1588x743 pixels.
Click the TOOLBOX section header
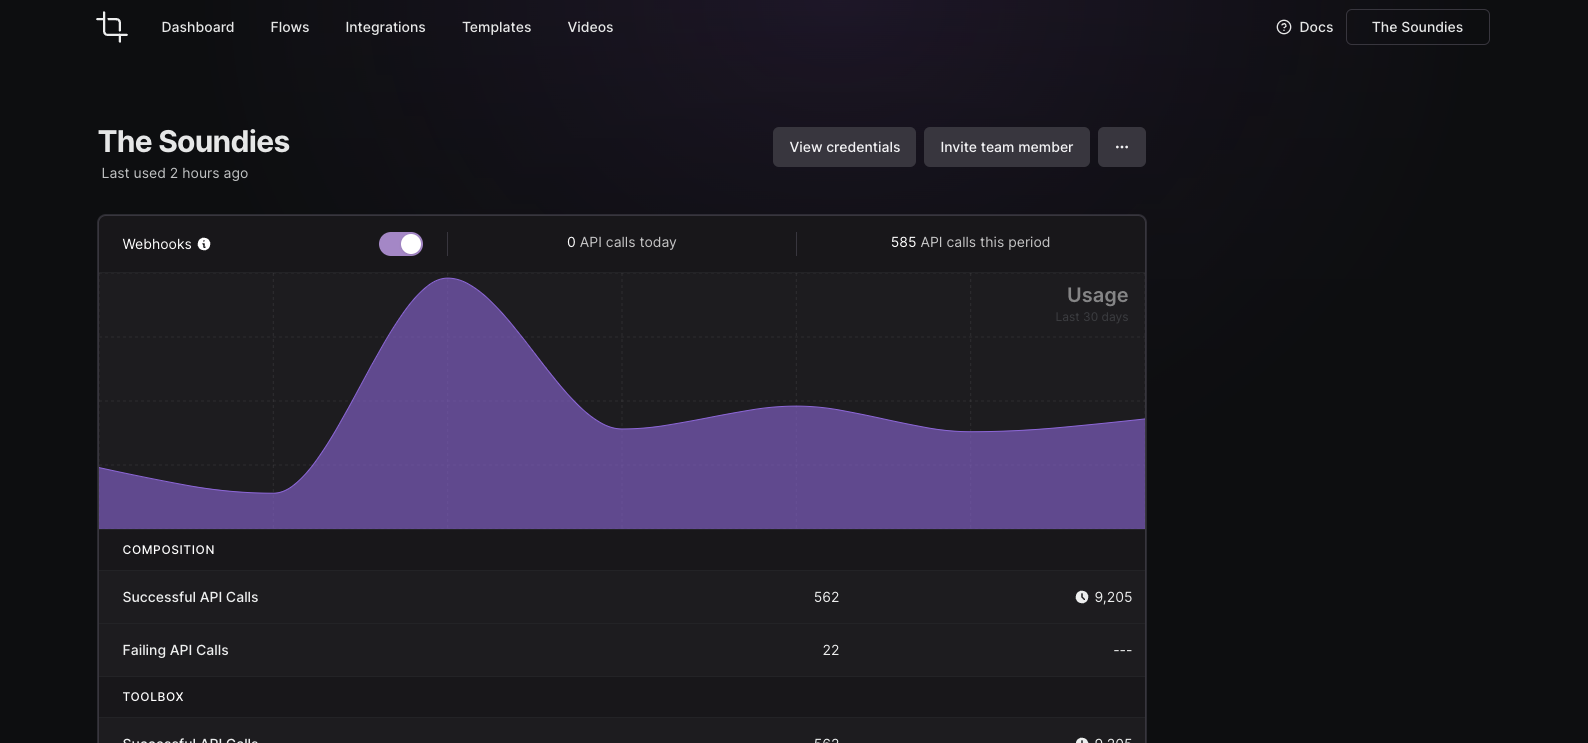[153, 697]
